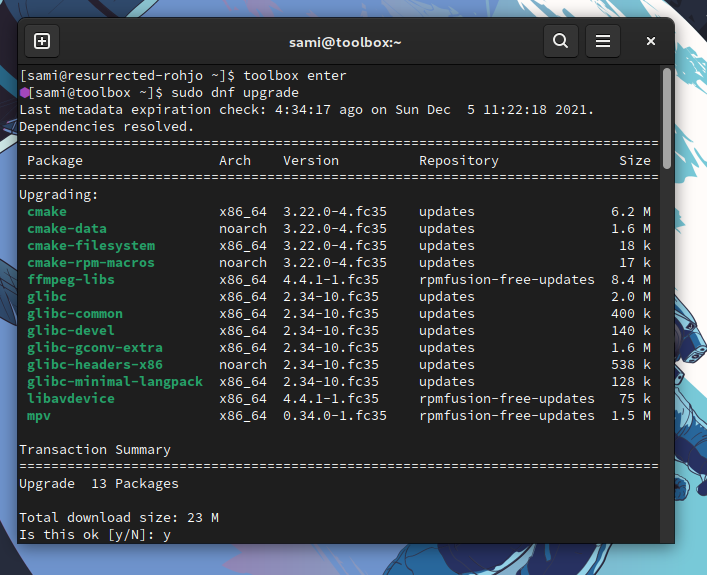Screen dimensions: 707x575
Task: Click the cmake-filesystem package name
Action: click(91, 246)
